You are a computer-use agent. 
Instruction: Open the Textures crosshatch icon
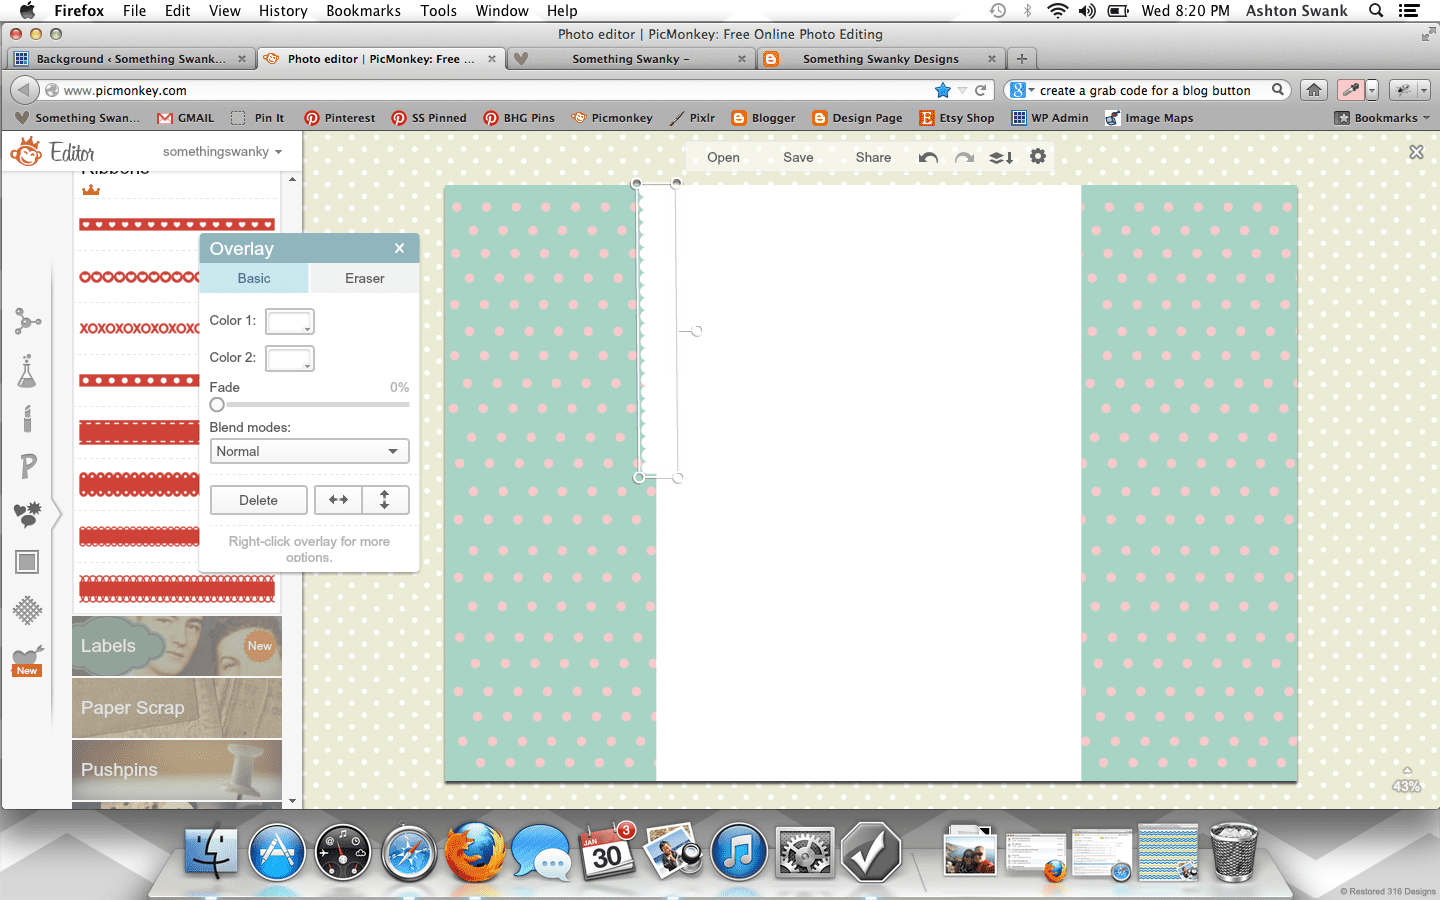pyautogui.click(x=27, y=610)
